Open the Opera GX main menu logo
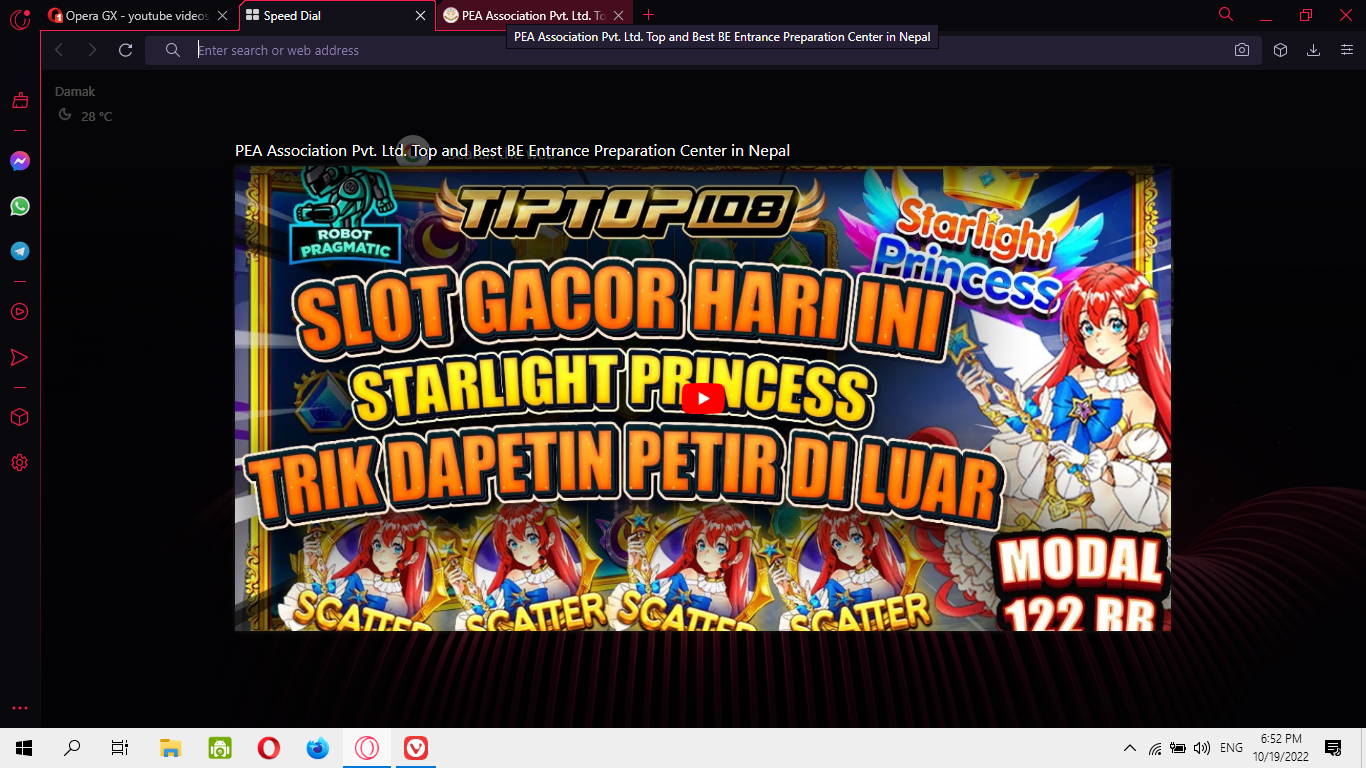The width and height of the screenshot is (1366, 768). (x=20, y=17)
